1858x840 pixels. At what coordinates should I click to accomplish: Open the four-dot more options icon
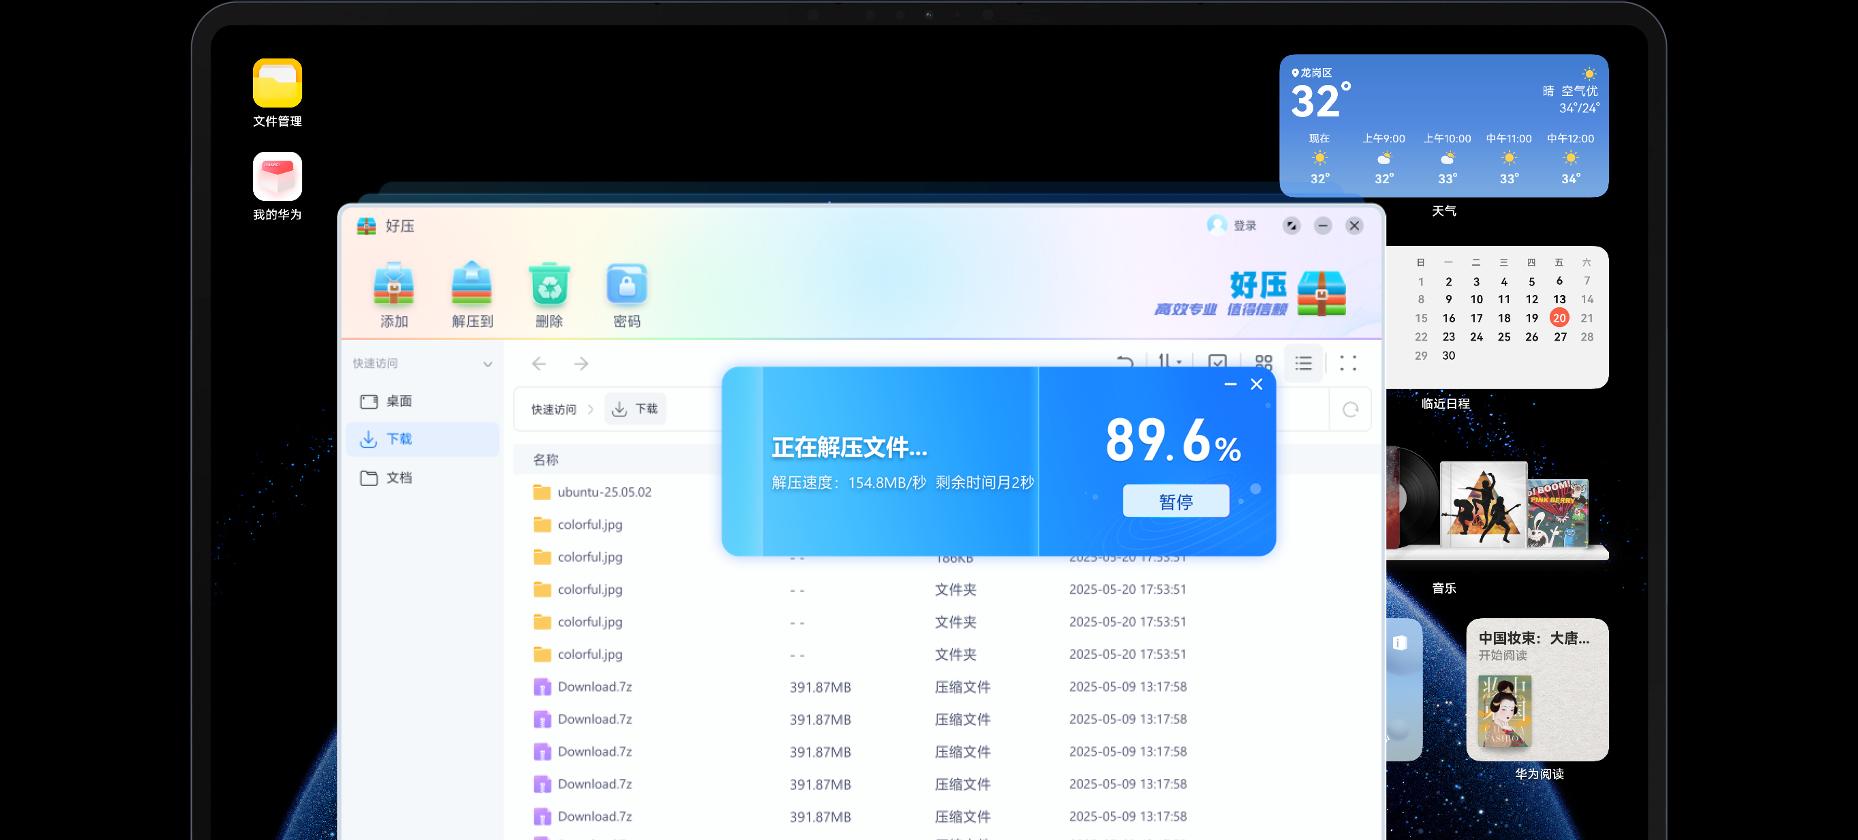click(1348, 363)
